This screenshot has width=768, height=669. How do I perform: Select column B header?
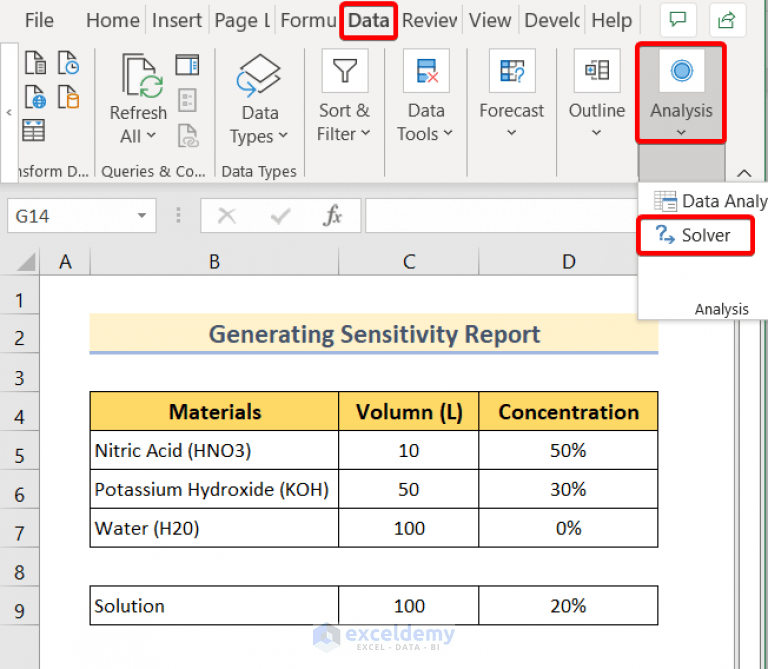pos(214,262)
